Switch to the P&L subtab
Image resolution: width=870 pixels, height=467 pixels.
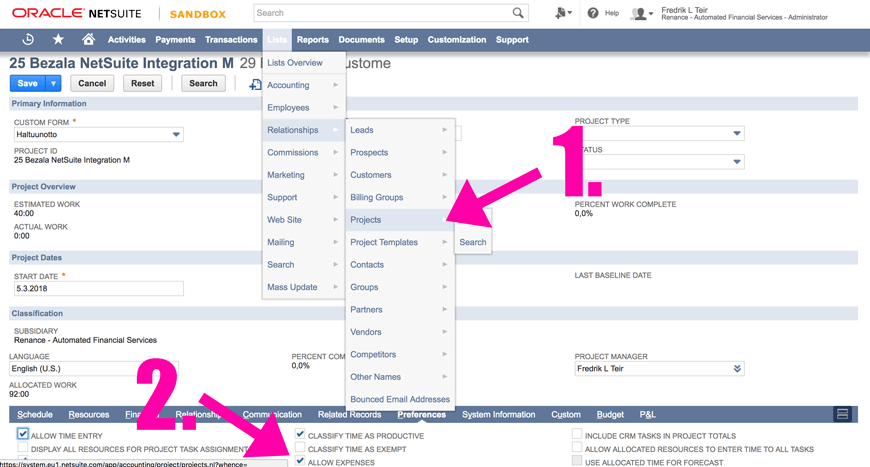pyautogui.click(x=647, y=414)
